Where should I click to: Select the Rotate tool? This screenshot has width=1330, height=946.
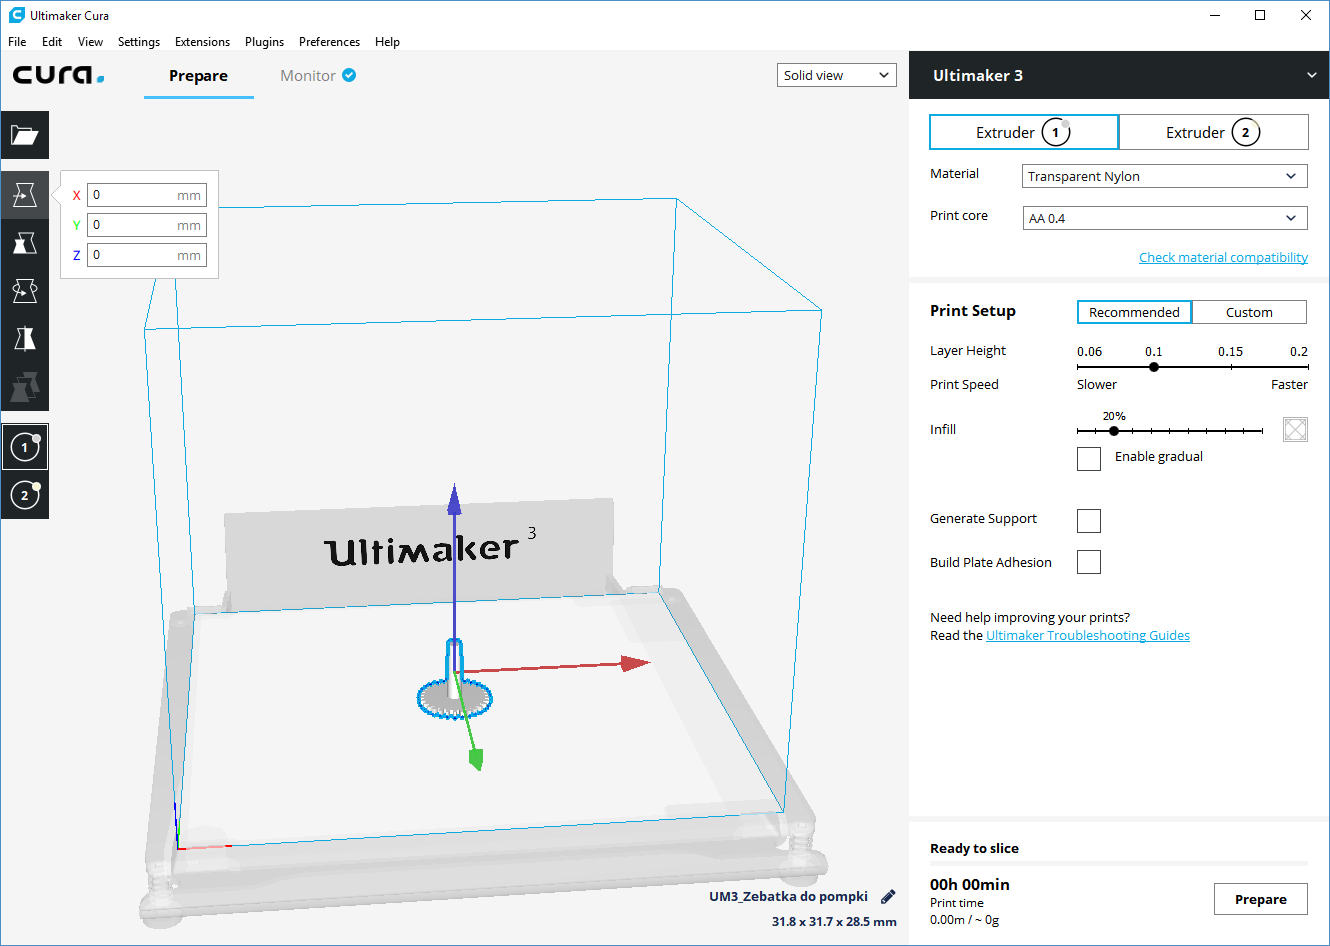coord(25,291)
